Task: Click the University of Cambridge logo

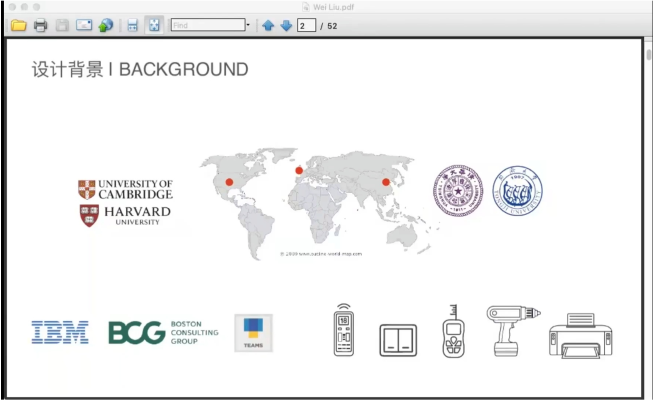Action: pyautogui.click(x=125, y=189)
